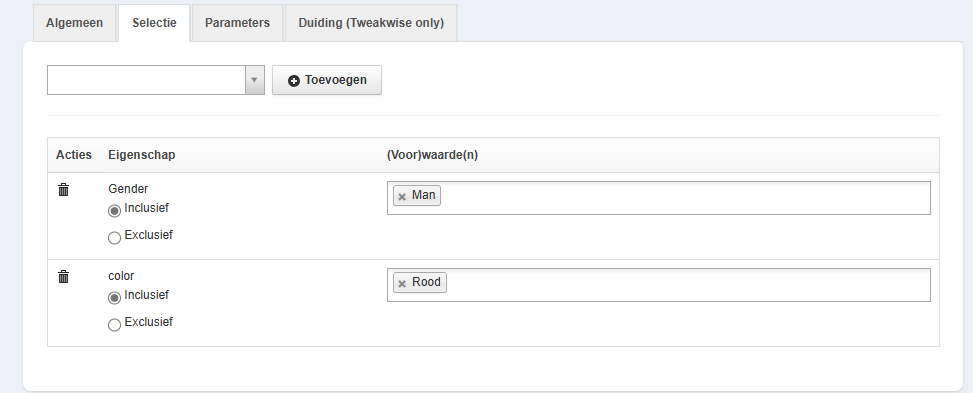Remove the Man tag using its x
Screen dimensions: 973x393
[402, 197]
